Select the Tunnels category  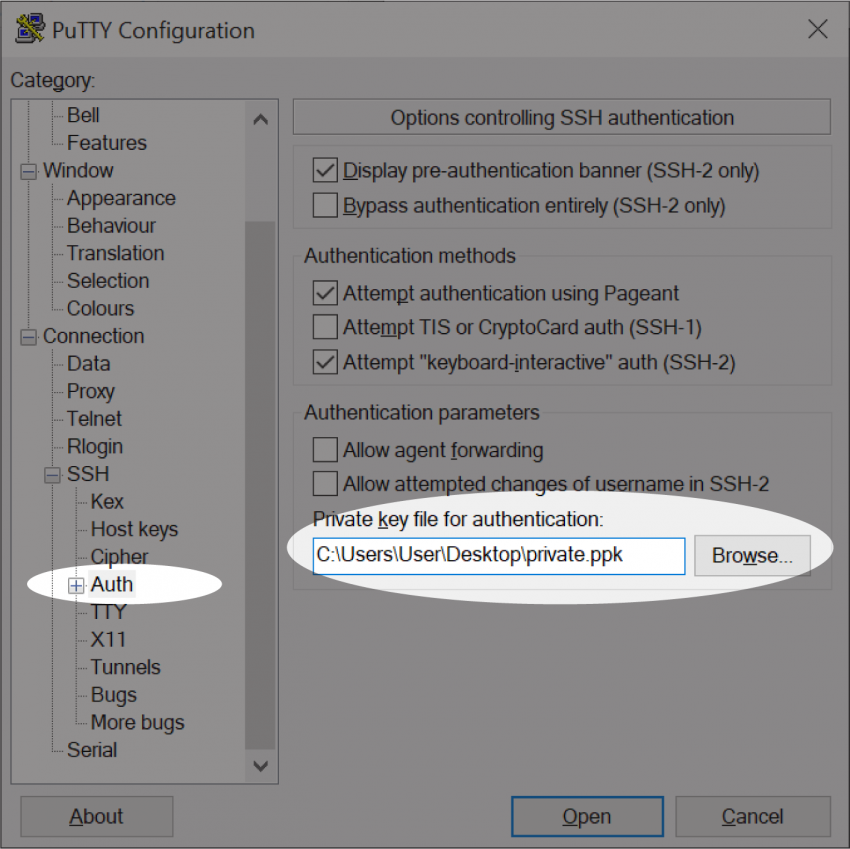coord(125,667)
